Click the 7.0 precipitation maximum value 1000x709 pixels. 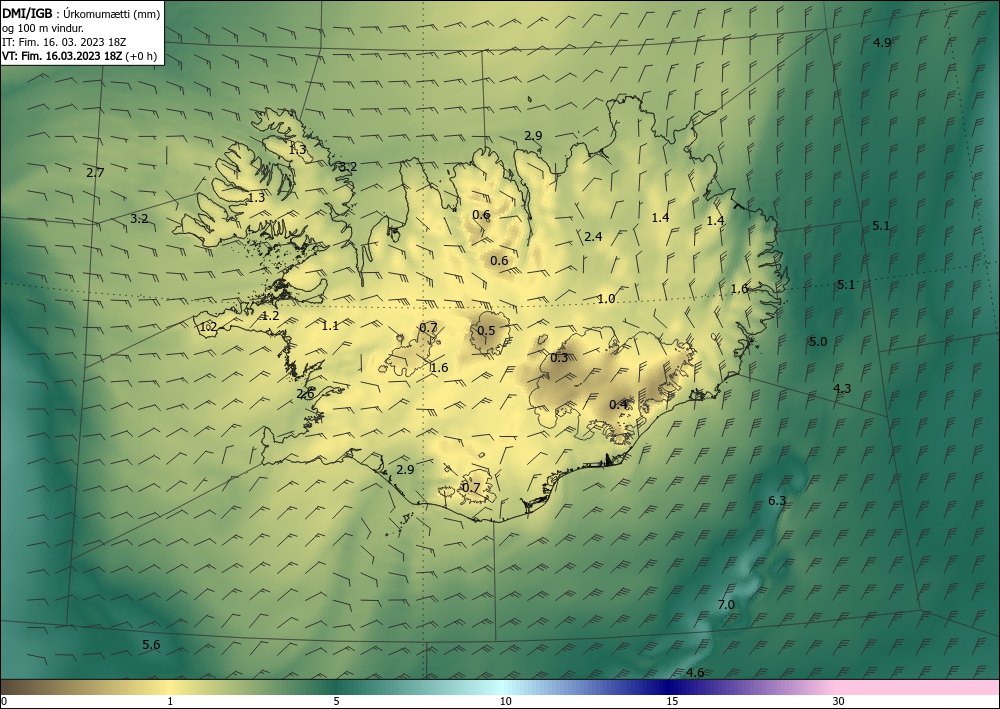pyautogui.click(x=726, y=604)
